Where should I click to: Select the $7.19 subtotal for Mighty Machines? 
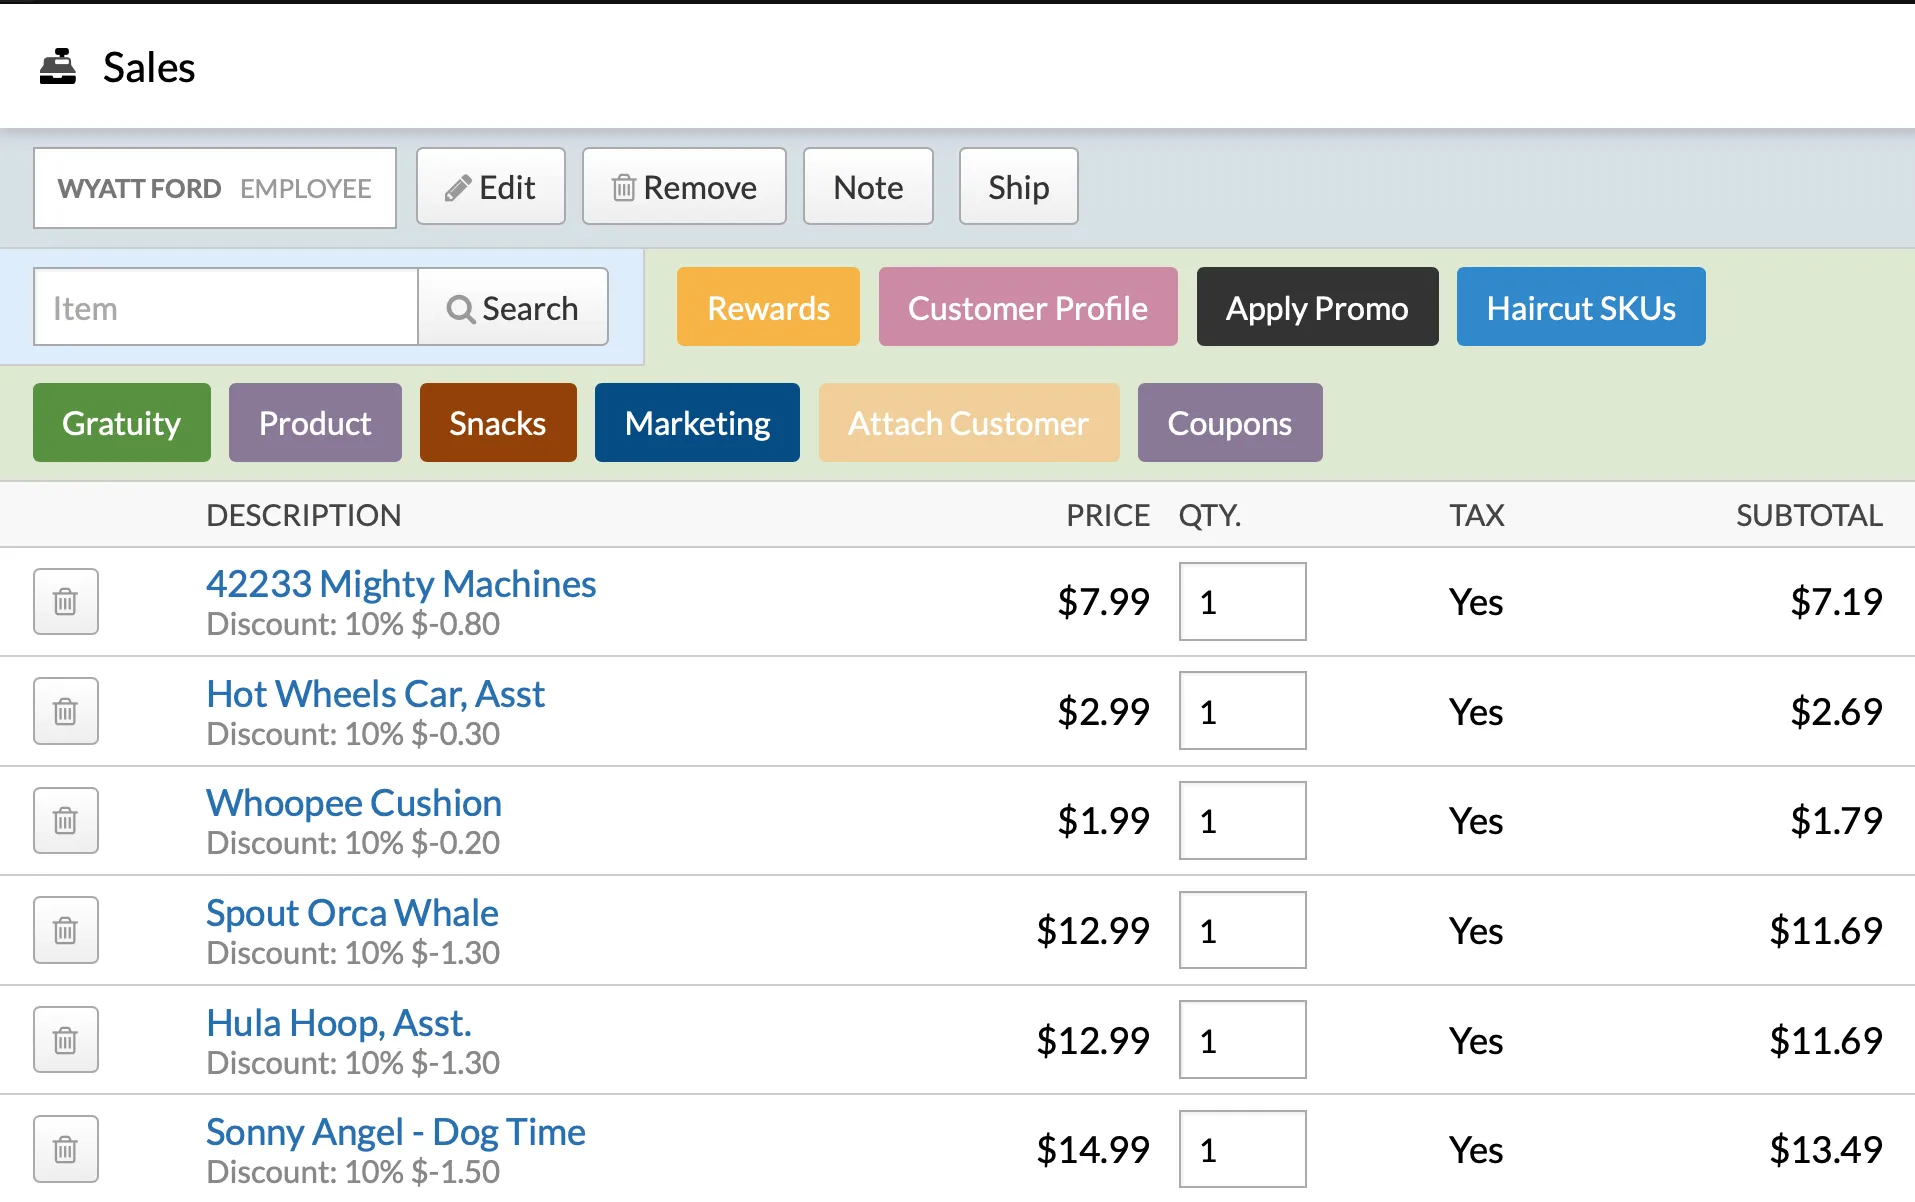[1836, 602]
